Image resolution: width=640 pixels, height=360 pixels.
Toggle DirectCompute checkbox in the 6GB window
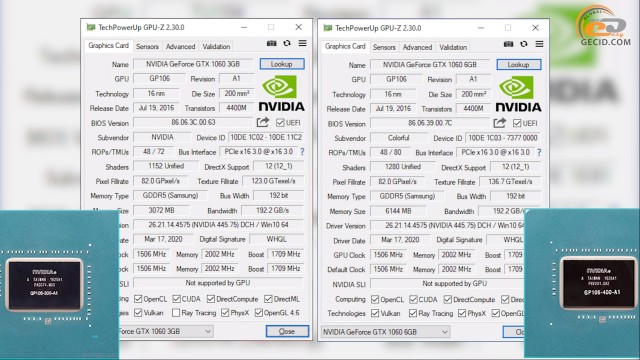447,300
